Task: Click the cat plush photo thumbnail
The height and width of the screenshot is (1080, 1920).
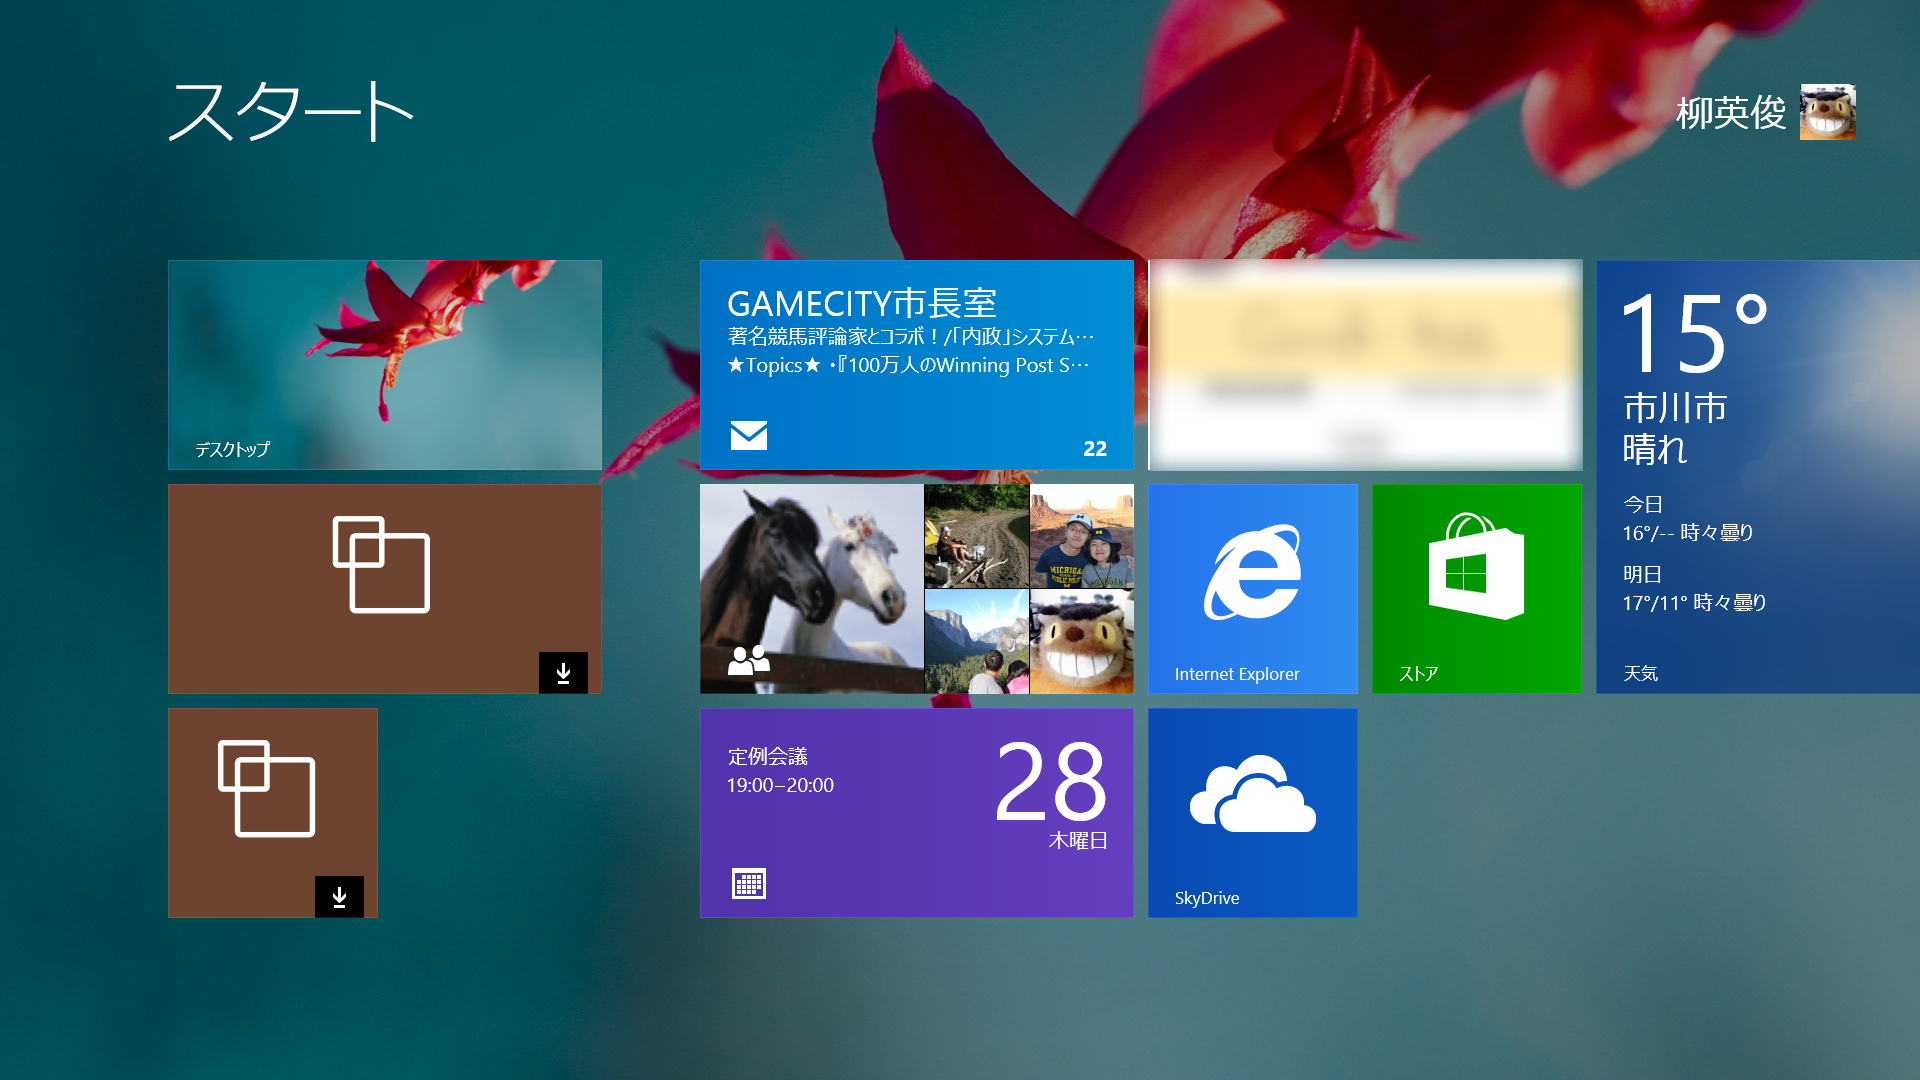Action: (1081, 641)
